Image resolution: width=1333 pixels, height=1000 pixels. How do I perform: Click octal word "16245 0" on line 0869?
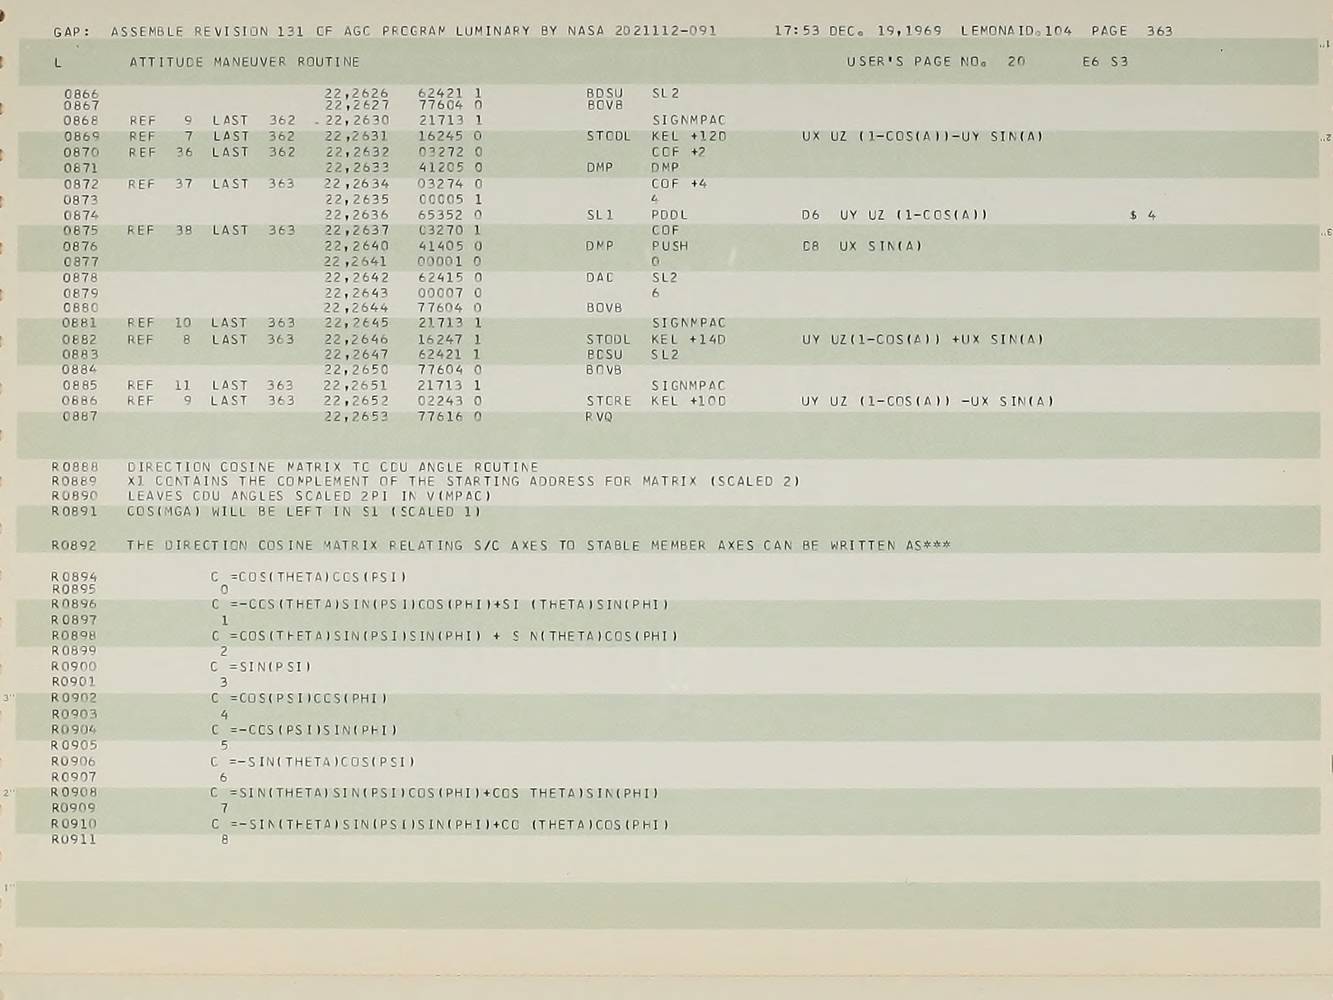click(450, 136)
